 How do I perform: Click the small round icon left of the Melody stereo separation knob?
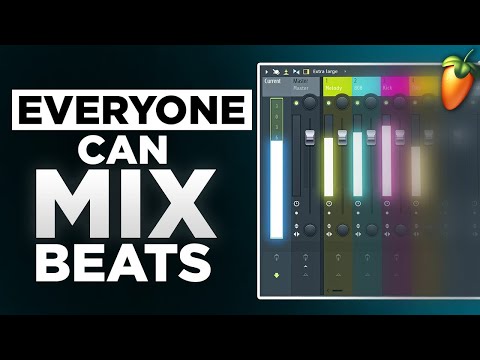[x=329, y=226]
